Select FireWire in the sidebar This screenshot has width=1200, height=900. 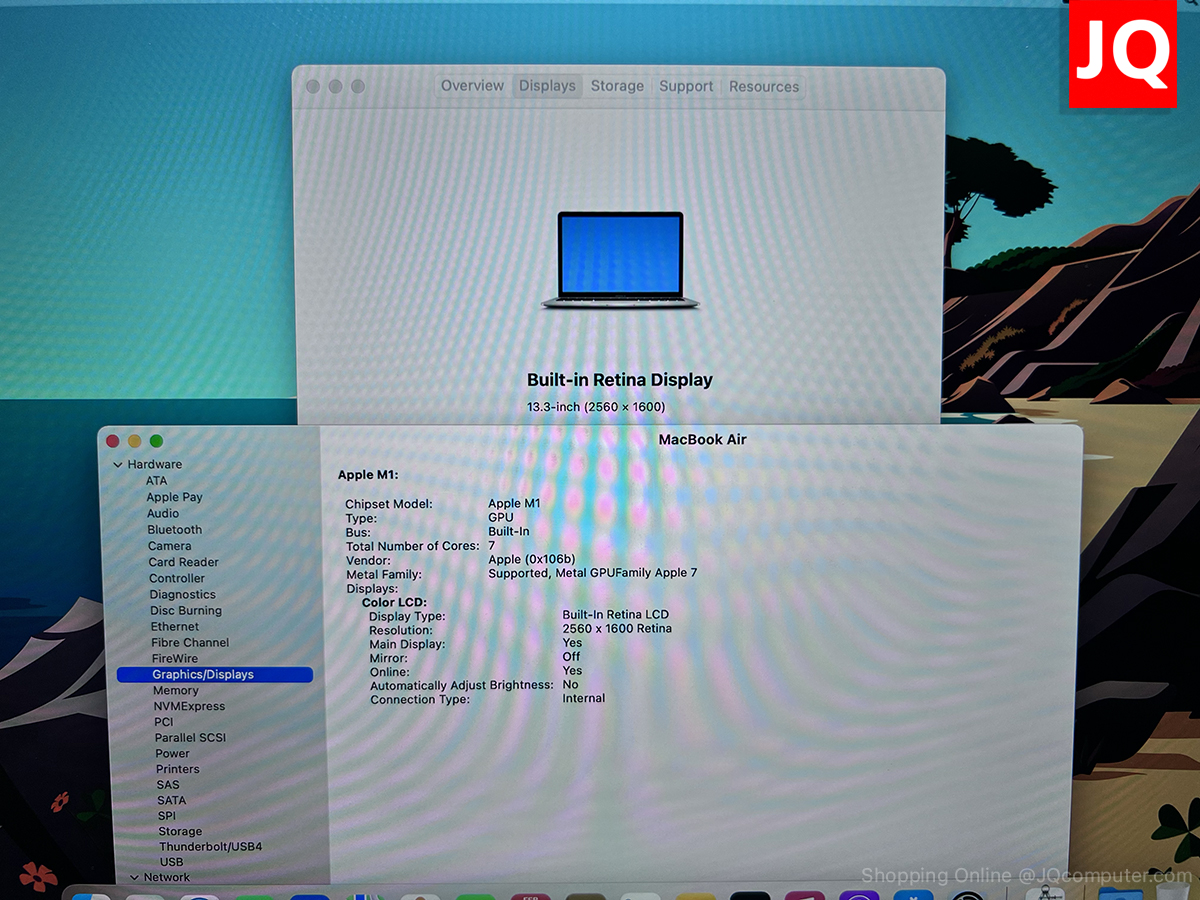click(175, 659)
